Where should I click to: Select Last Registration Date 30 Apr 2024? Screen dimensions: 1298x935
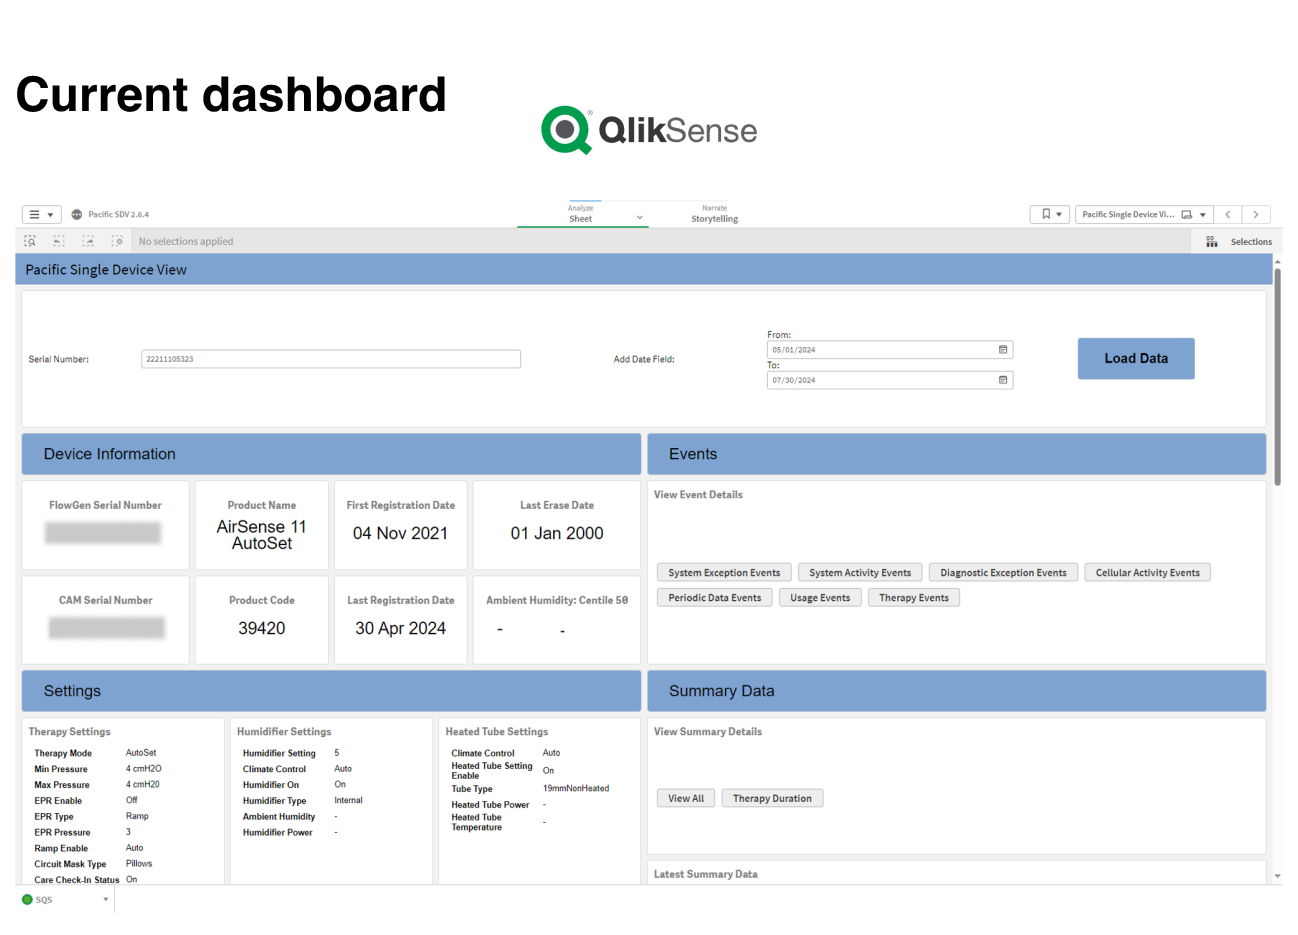pos(400,628)
